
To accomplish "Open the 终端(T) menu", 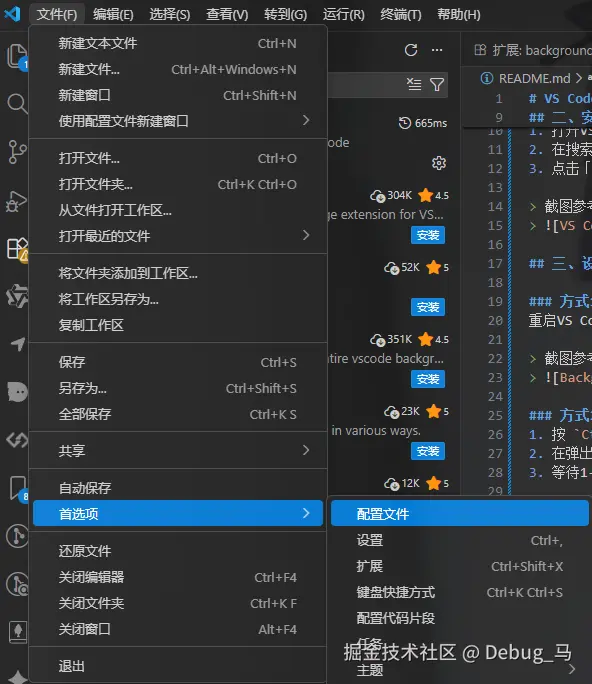I will 400,14.
